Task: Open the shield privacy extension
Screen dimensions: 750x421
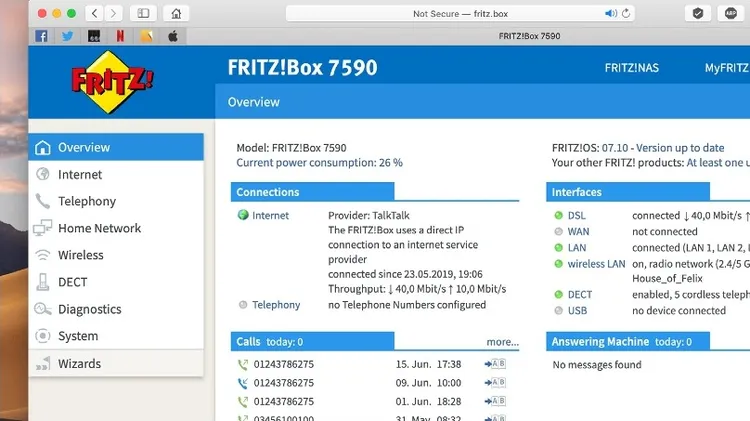Action: coord(698,13)
